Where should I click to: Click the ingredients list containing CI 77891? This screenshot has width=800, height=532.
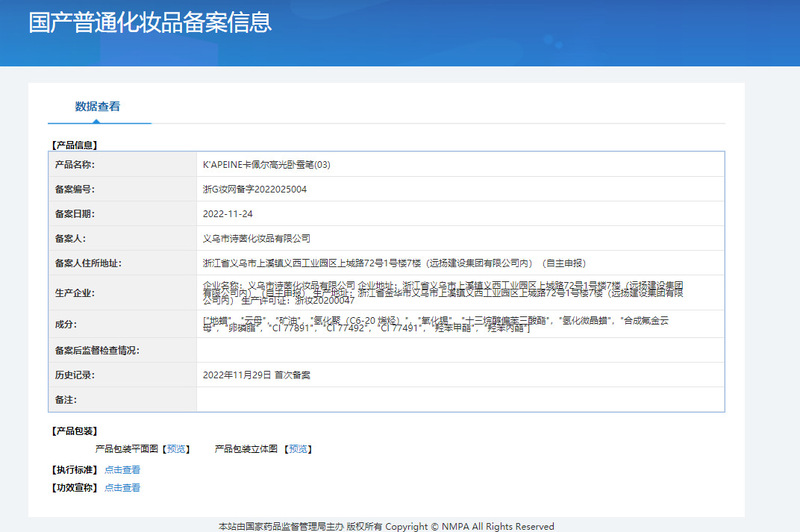(436, 324)
